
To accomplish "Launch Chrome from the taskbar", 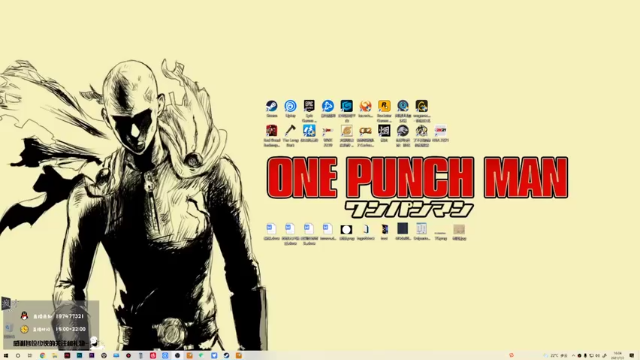I will (42, 356).
